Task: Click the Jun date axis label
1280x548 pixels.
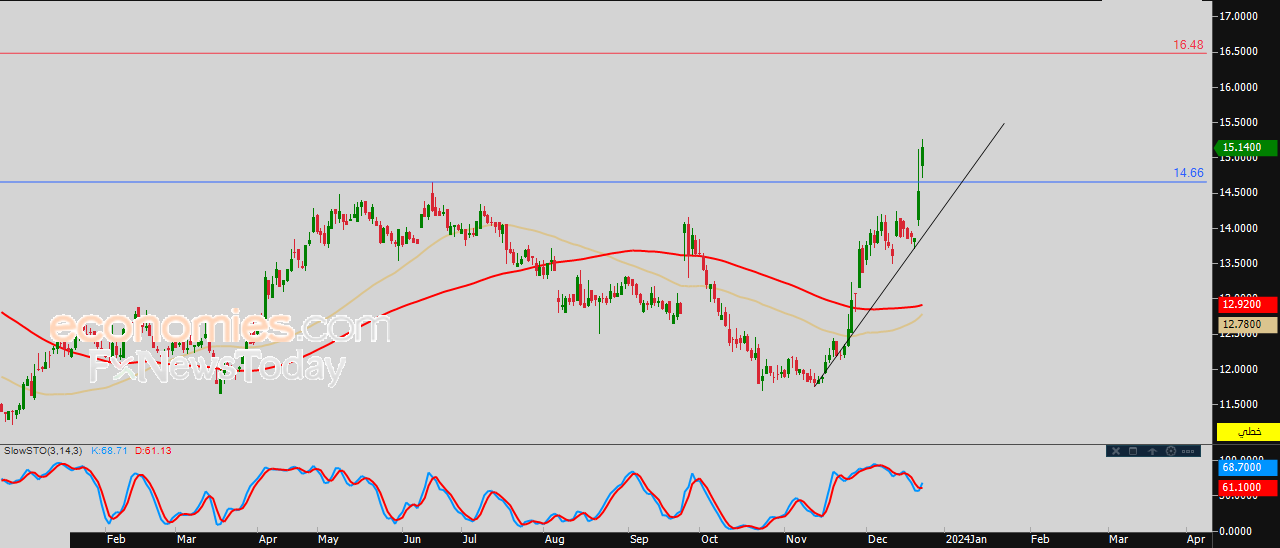Action: pos(412,539)
